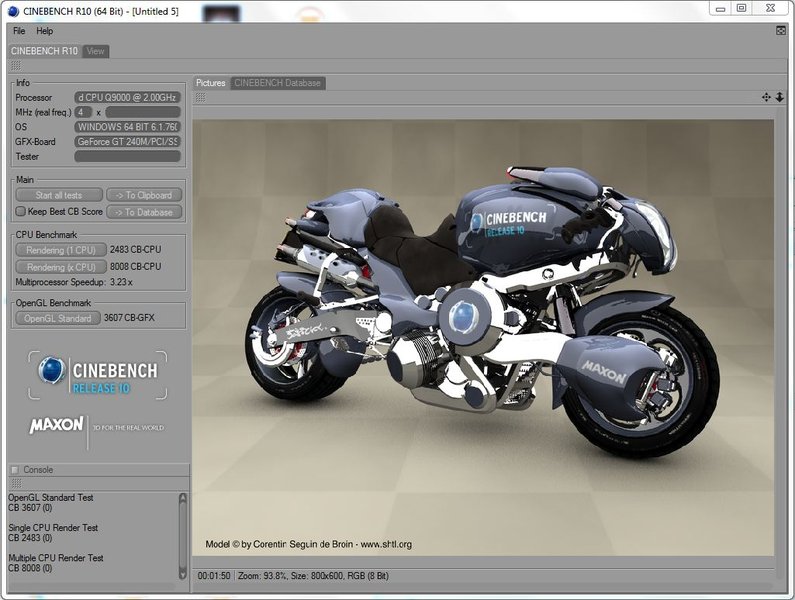Click 'Multiple CPU Render Test' console line
Viewport: 795px width, 600px height.
point(56,558)
